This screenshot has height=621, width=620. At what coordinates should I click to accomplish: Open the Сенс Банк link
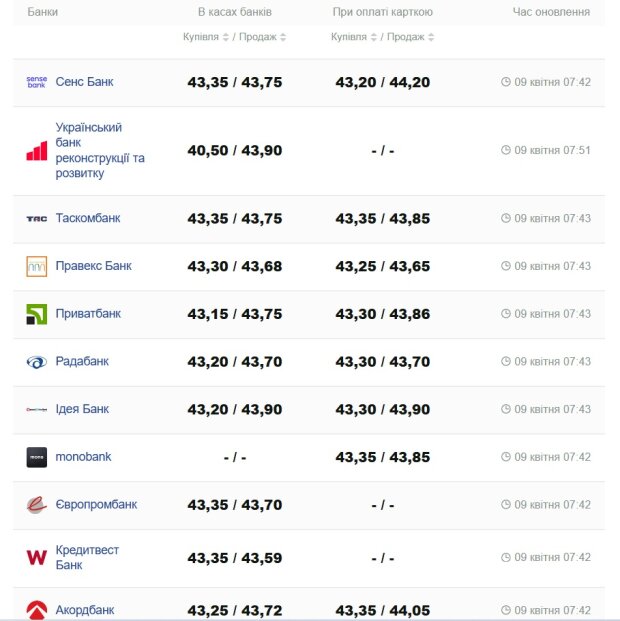pyautogui.click(x=84, y=82)
